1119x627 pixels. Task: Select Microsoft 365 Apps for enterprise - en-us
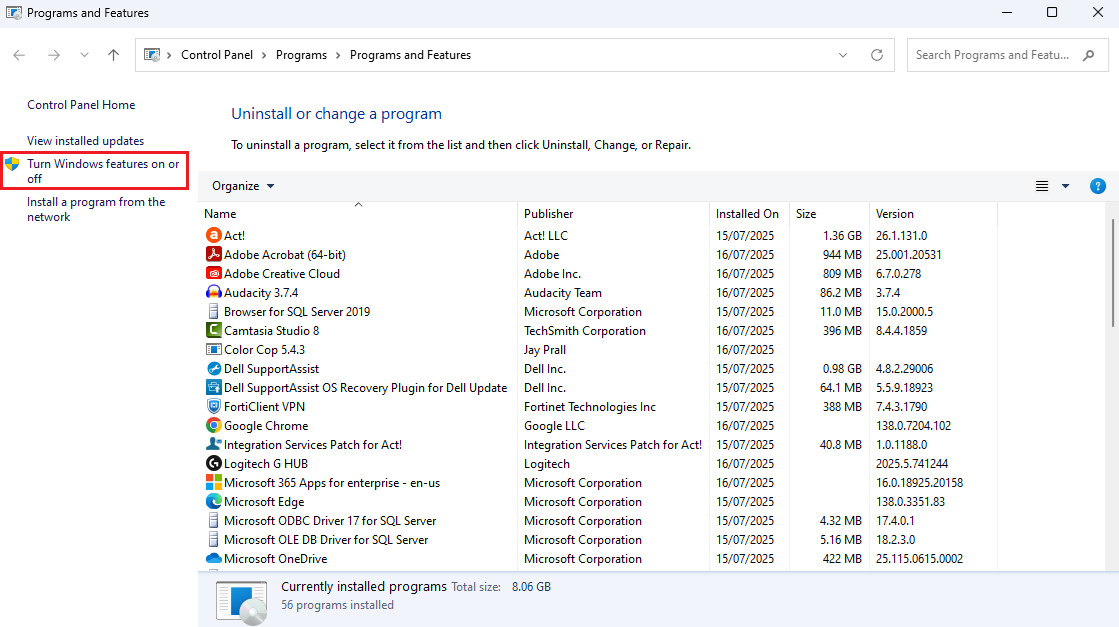click(332, 483)
